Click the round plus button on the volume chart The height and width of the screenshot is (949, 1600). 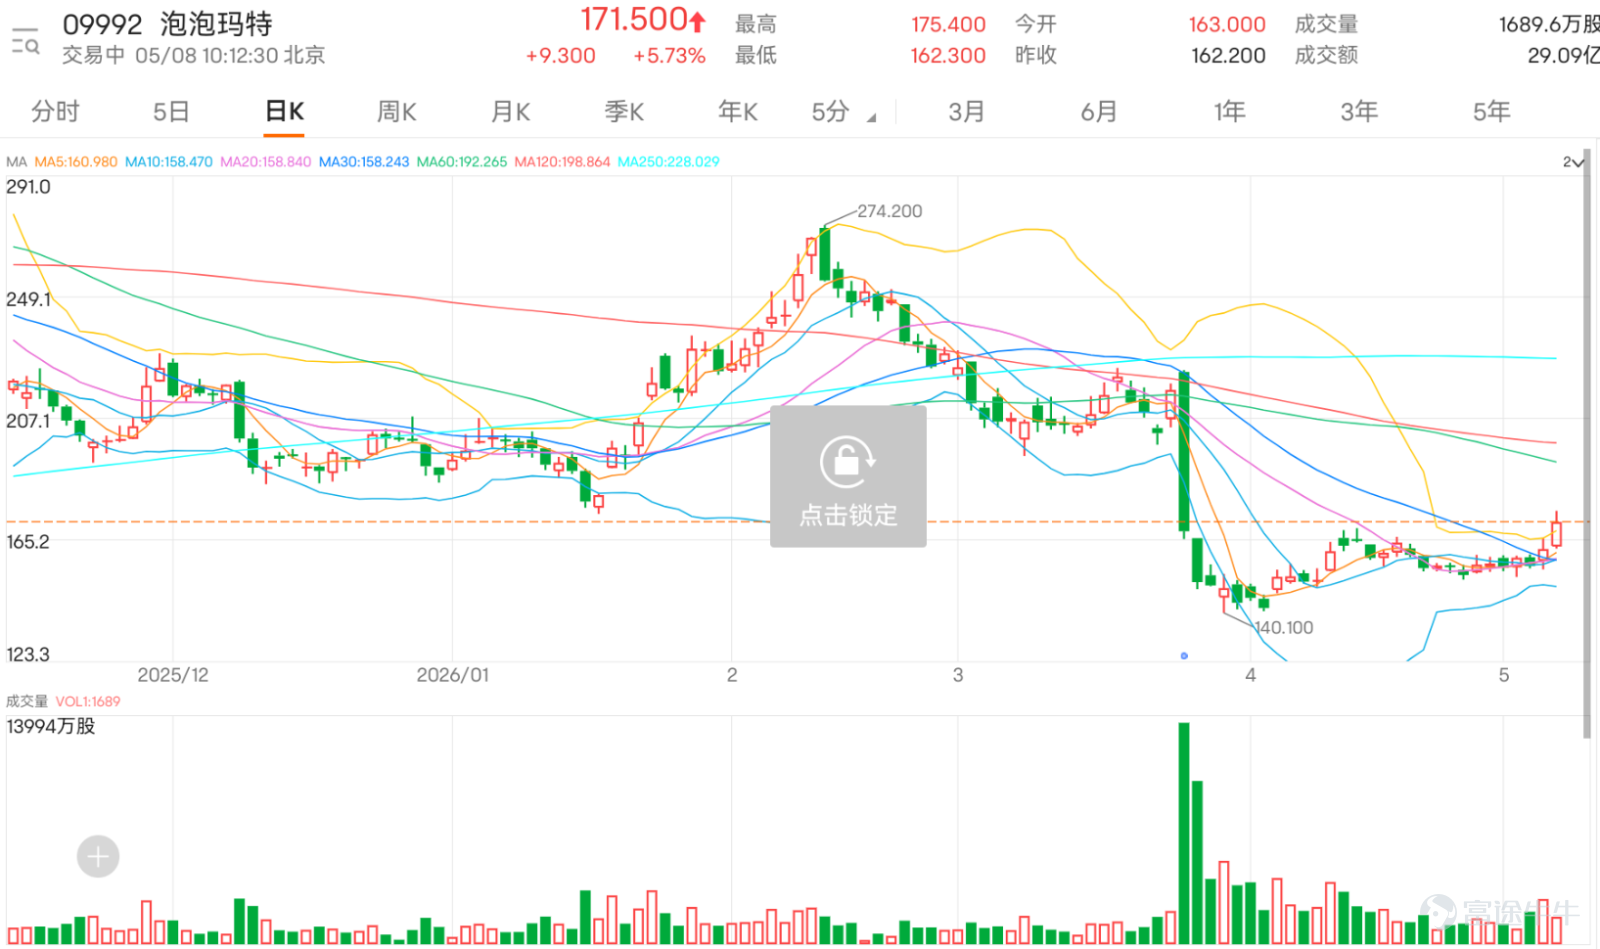click(x=98, y=856)
